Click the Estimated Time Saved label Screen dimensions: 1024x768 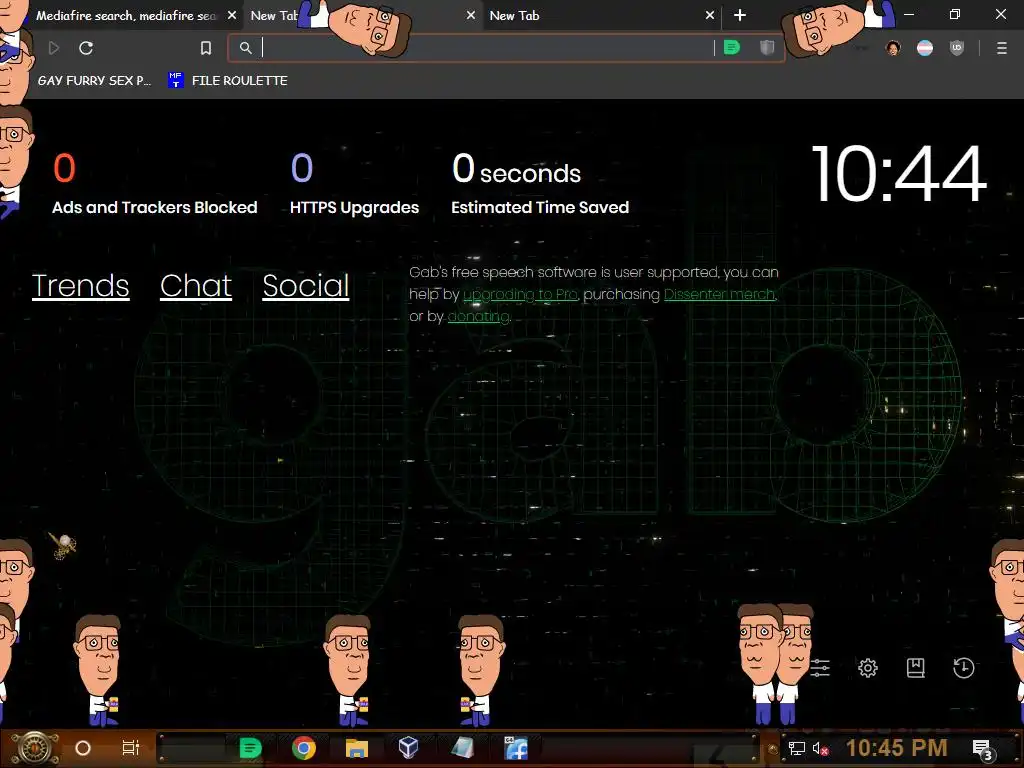(x=540, y=208)
